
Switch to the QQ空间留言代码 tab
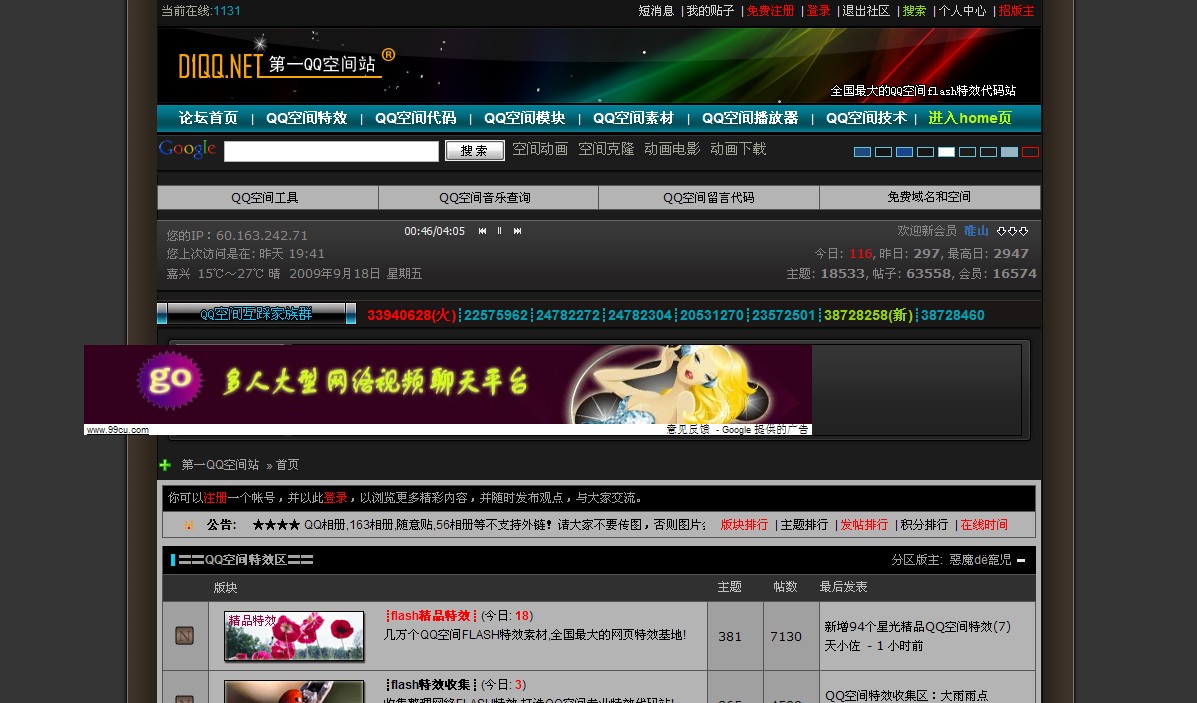tap(708, 198)
